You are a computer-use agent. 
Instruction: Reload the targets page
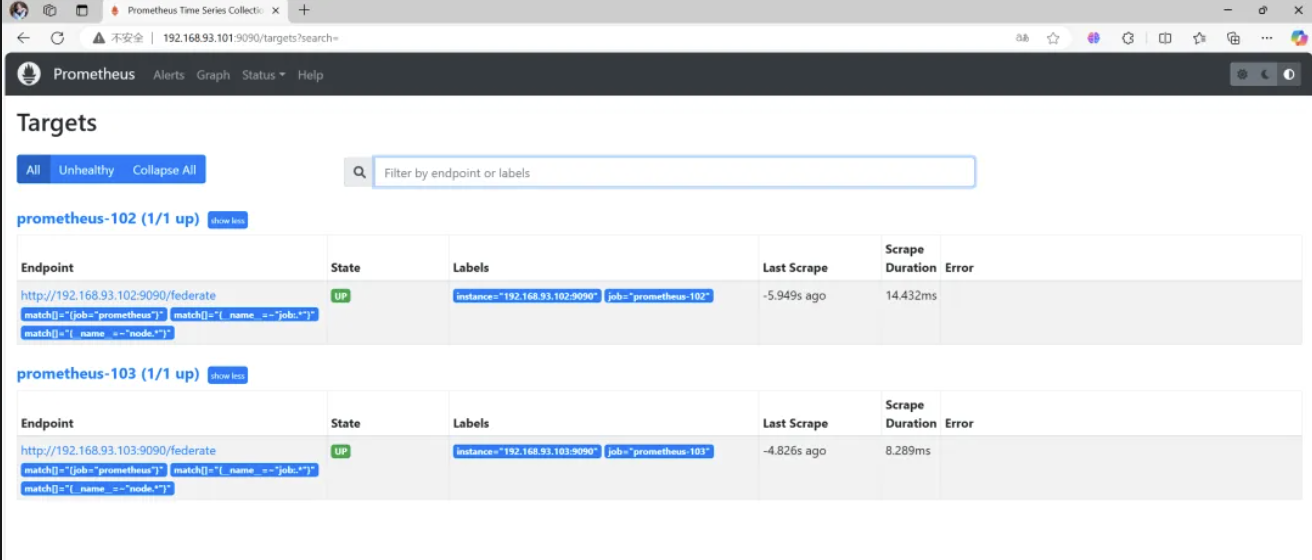pyautogui.click(x=57, y=38)
